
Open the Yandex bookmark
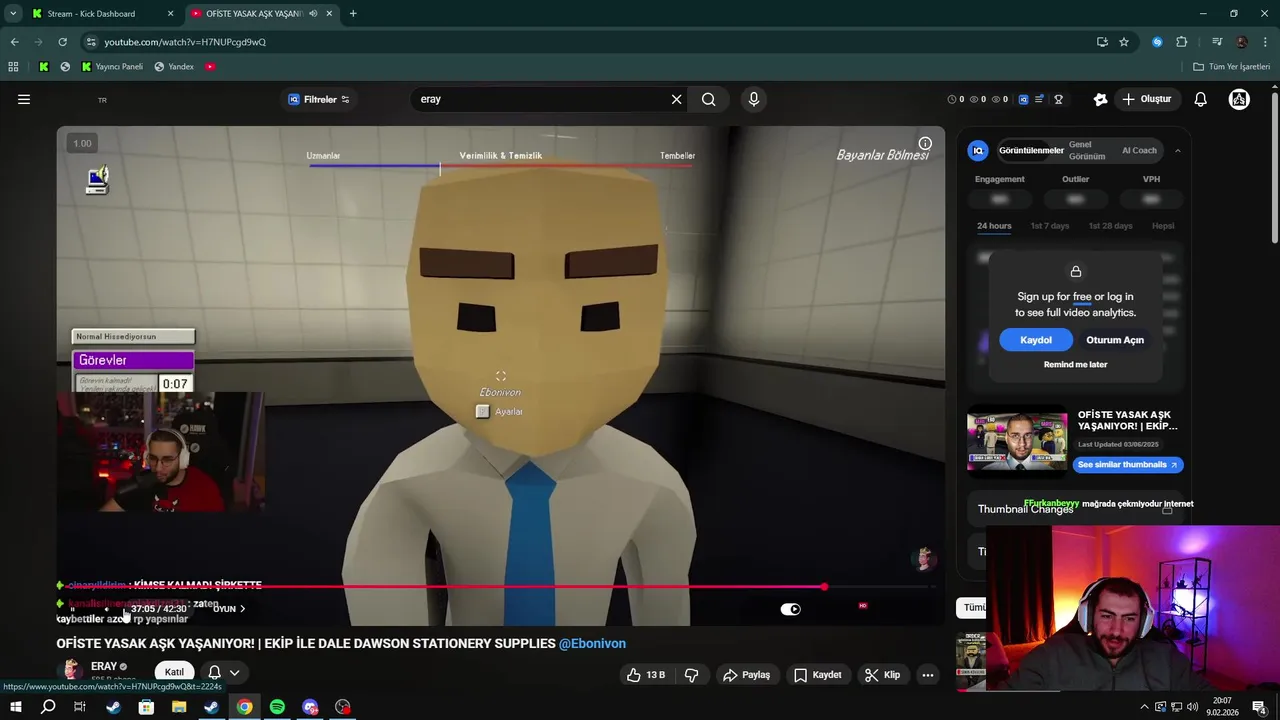[x=174, y=67]
